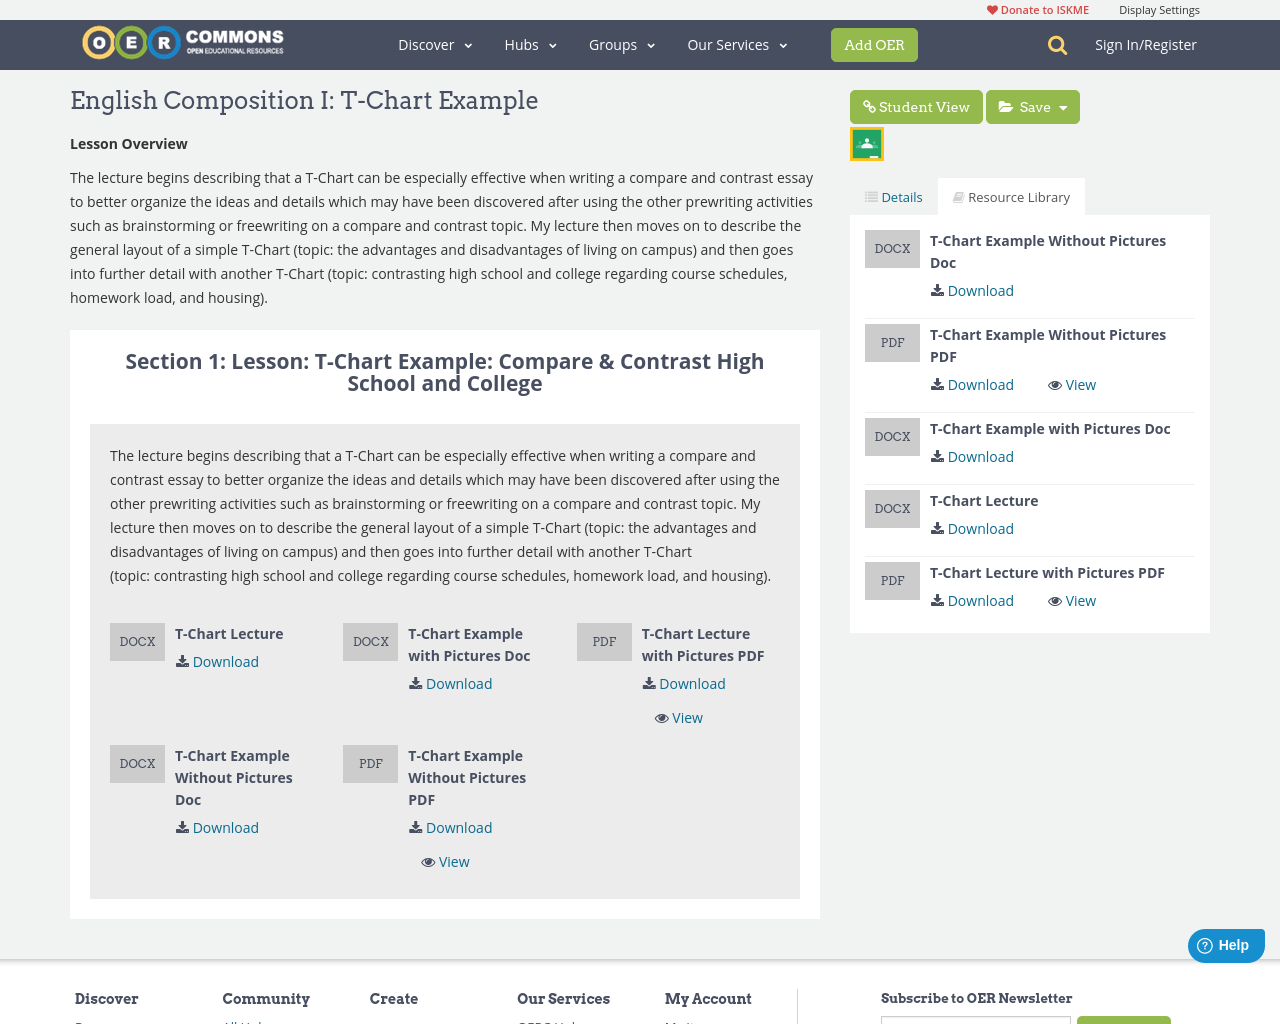Open Sign In/Register
1280x1024 pixels.
point(1145,44)
